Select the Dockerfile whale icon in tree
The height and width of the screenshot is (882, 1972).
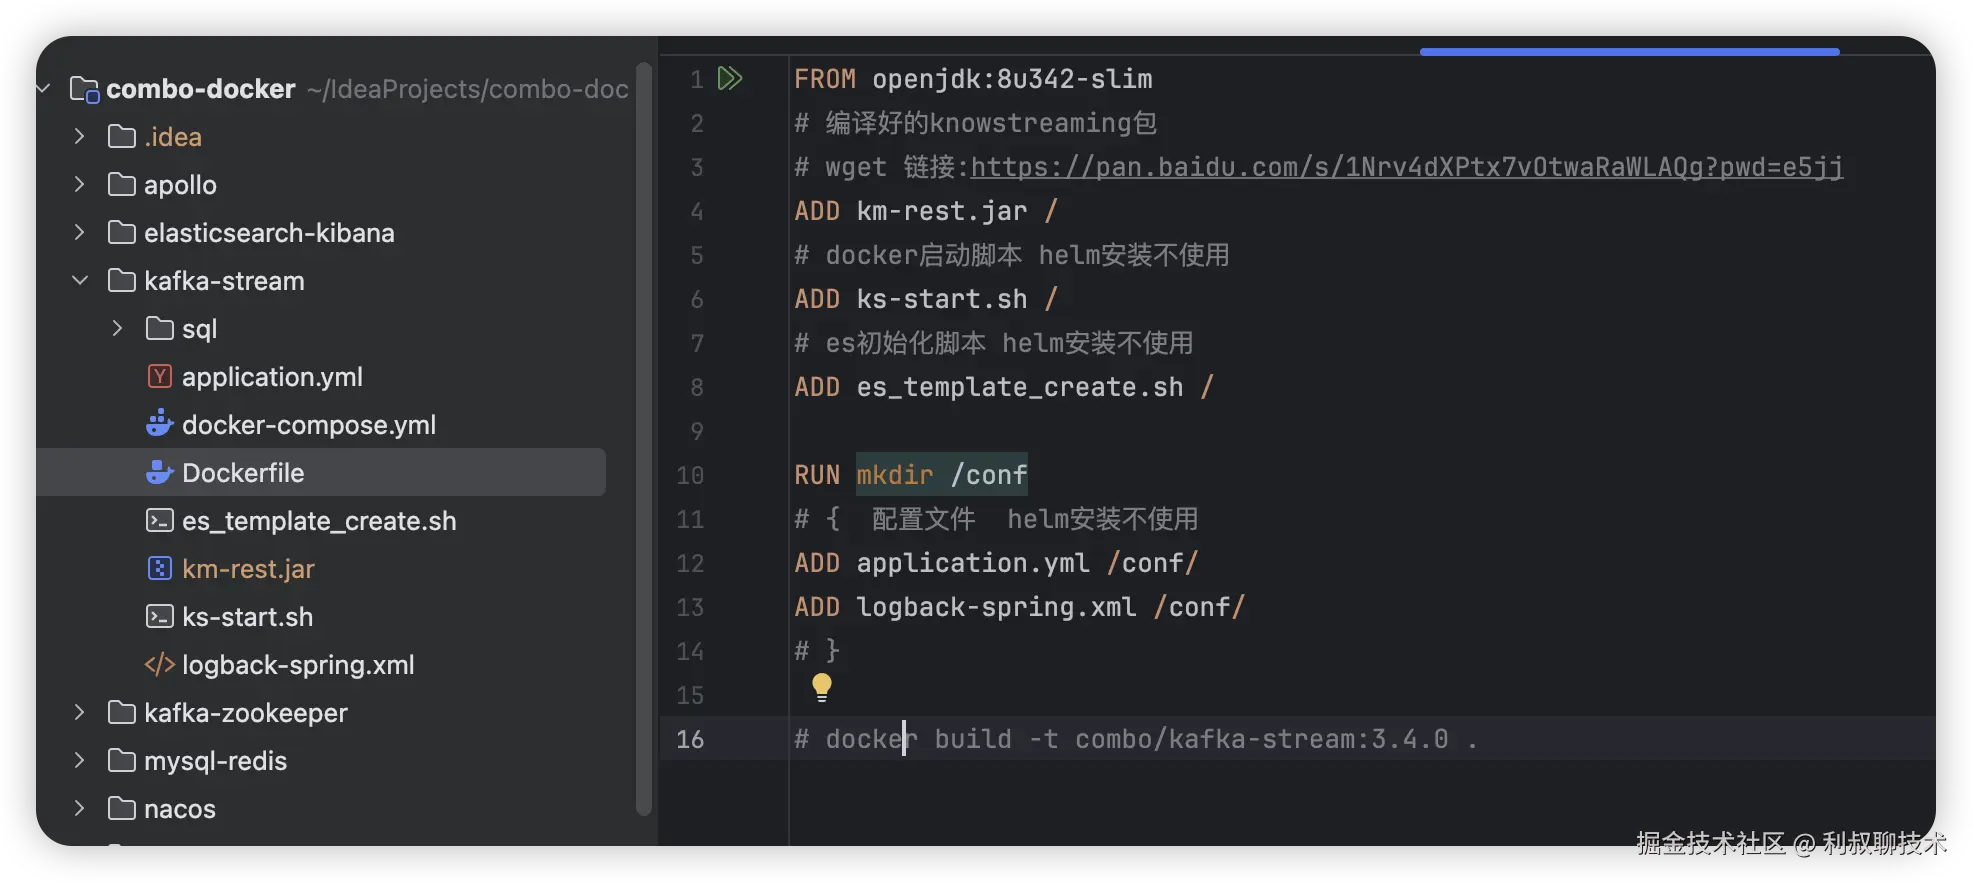[x=160, y=472]
